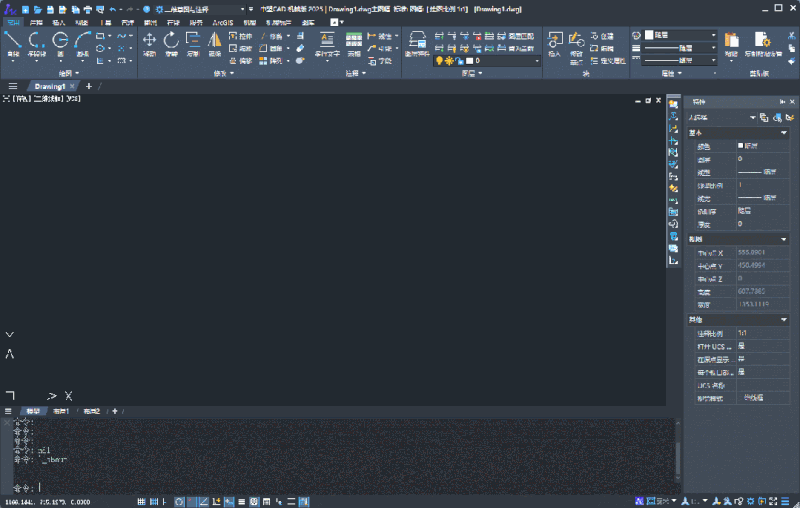Toggle layer 0 lock icon
Viewport: 800px width, 508px height.
coord(459,61)
